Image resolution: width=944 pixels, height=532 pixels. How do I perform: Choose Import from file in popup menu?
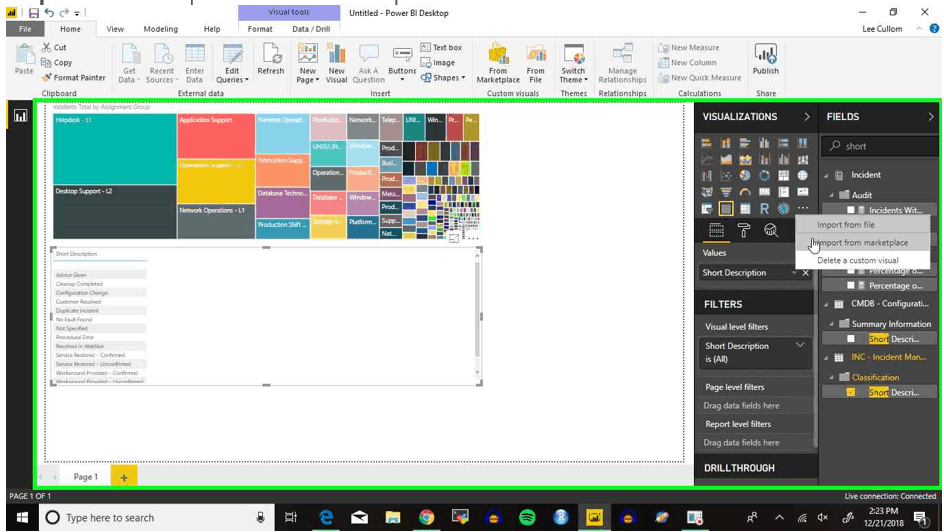863,224
